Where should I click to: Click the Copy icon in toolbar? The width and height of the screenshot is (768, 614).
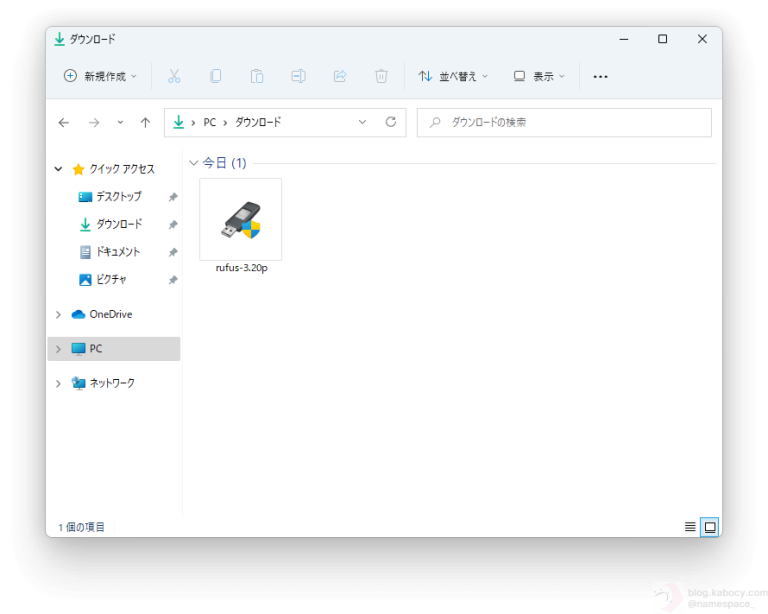215,76
